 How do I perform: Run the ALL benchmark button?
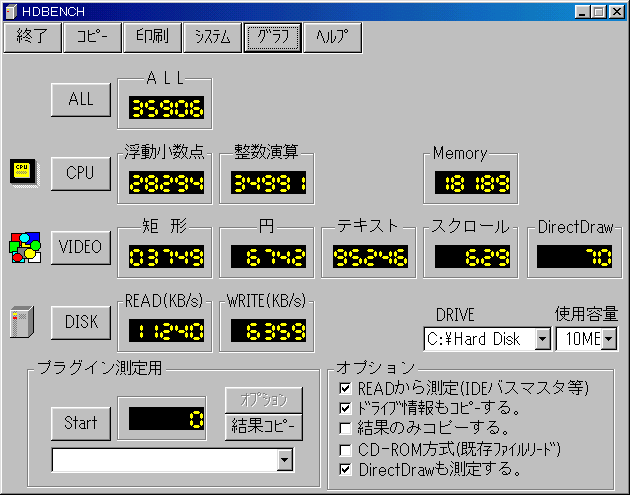coord(81,100)
